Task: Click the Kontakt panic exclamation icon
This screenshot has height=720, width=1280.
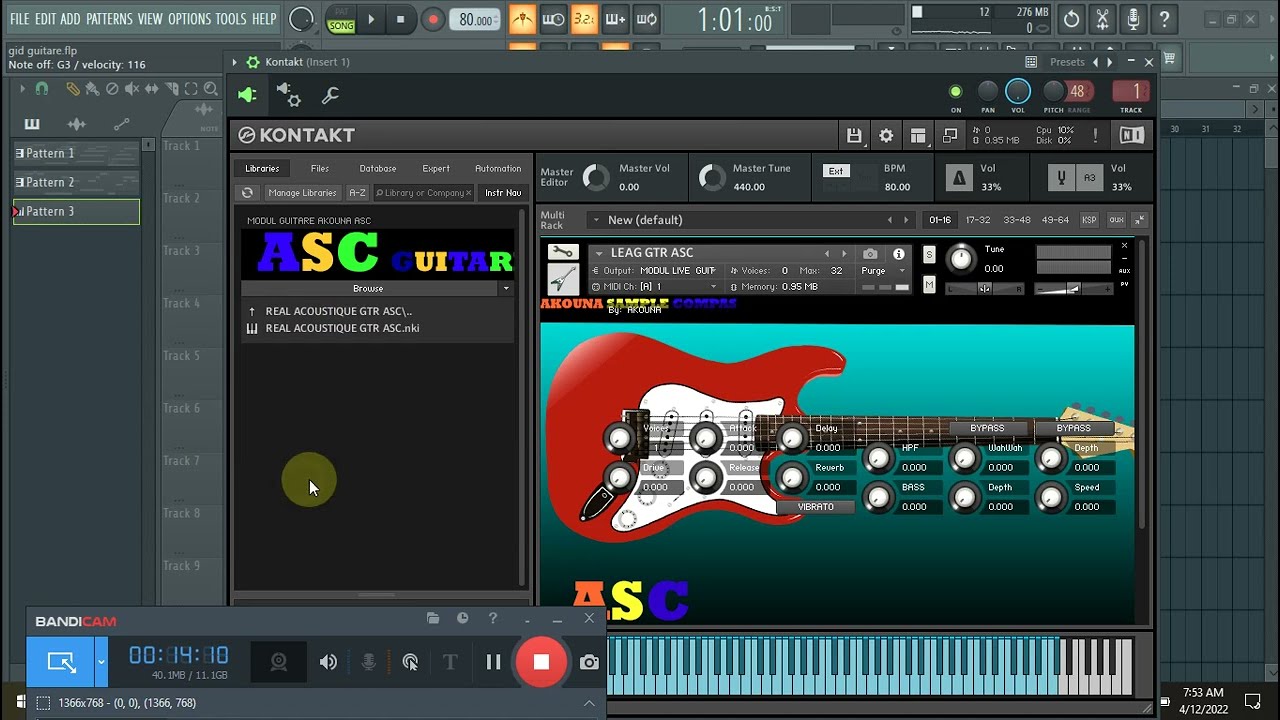Action: click(1095, 135)
